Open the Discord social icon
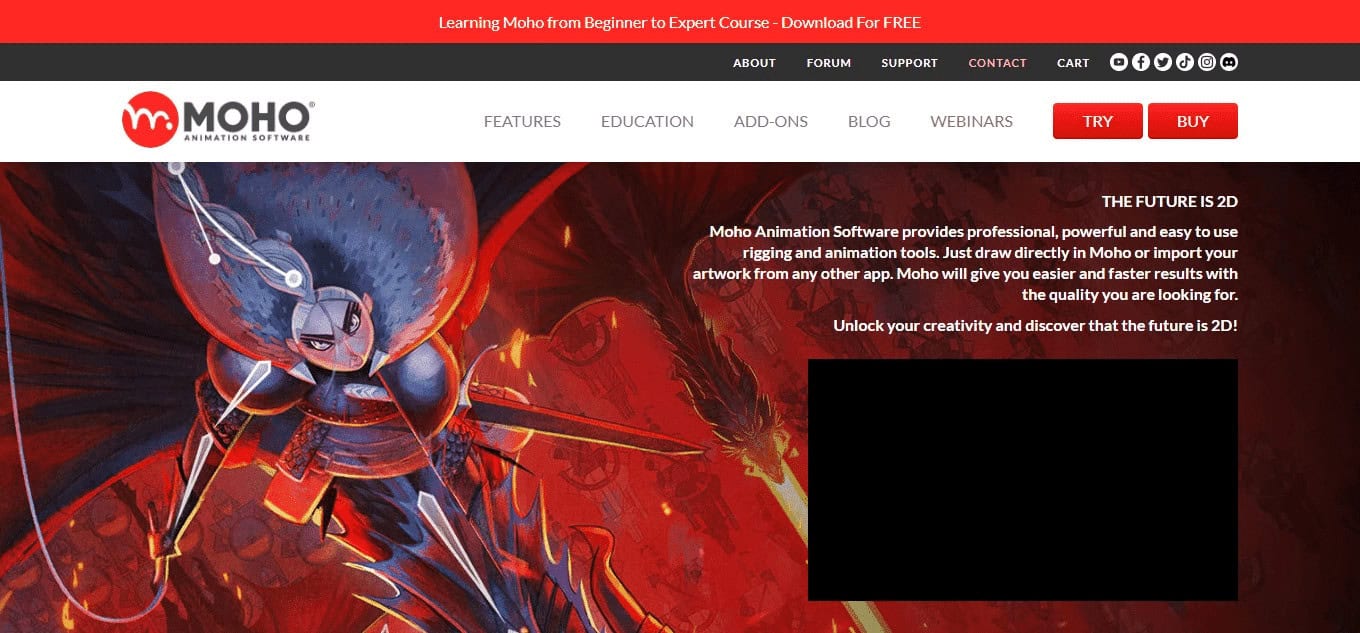The height and width of the screenshot is (633, 1360). (x=1229, y=62)
